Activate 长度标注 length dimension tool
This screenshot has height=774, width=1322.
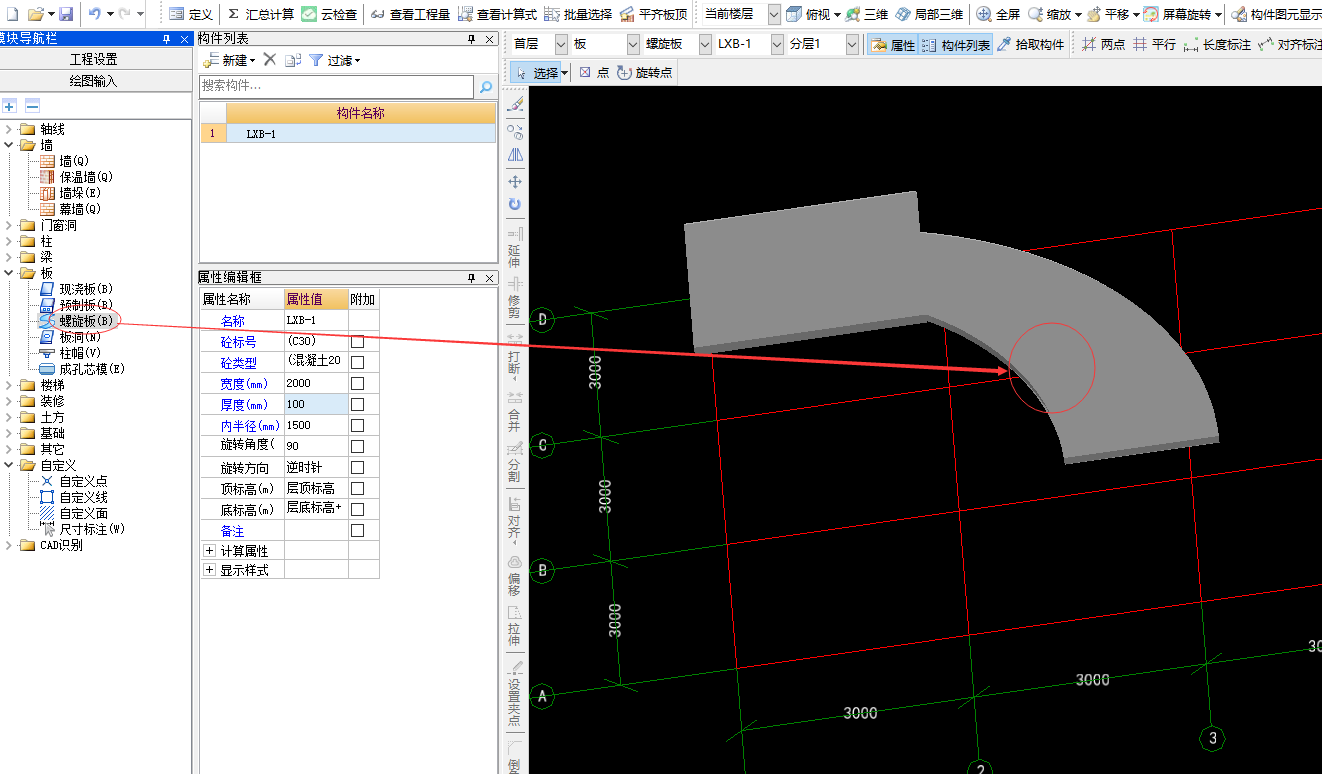click(x=1217, y=45)
